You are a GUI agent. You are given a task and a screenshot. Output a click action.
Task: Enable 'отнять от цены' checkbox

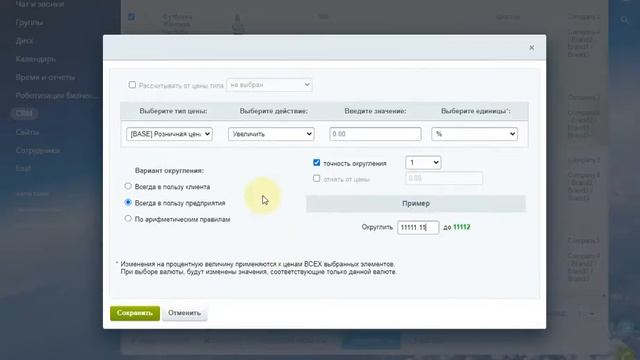316,178
